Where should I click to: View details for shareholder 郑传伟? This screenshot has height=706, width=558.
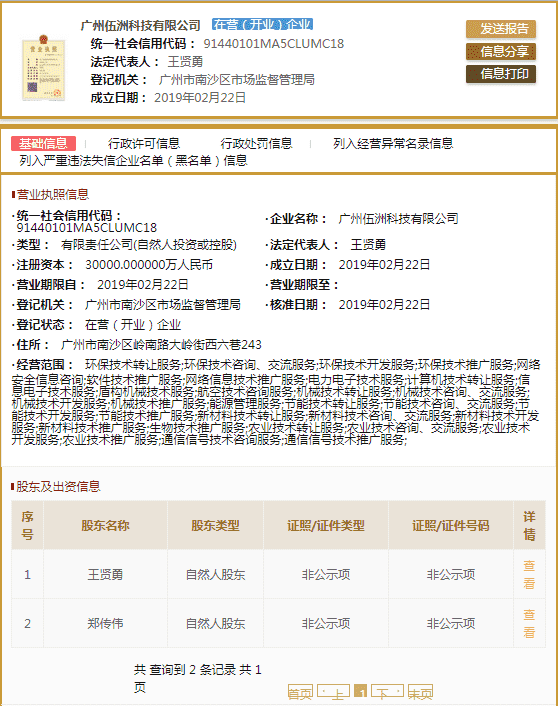[529, 624]
